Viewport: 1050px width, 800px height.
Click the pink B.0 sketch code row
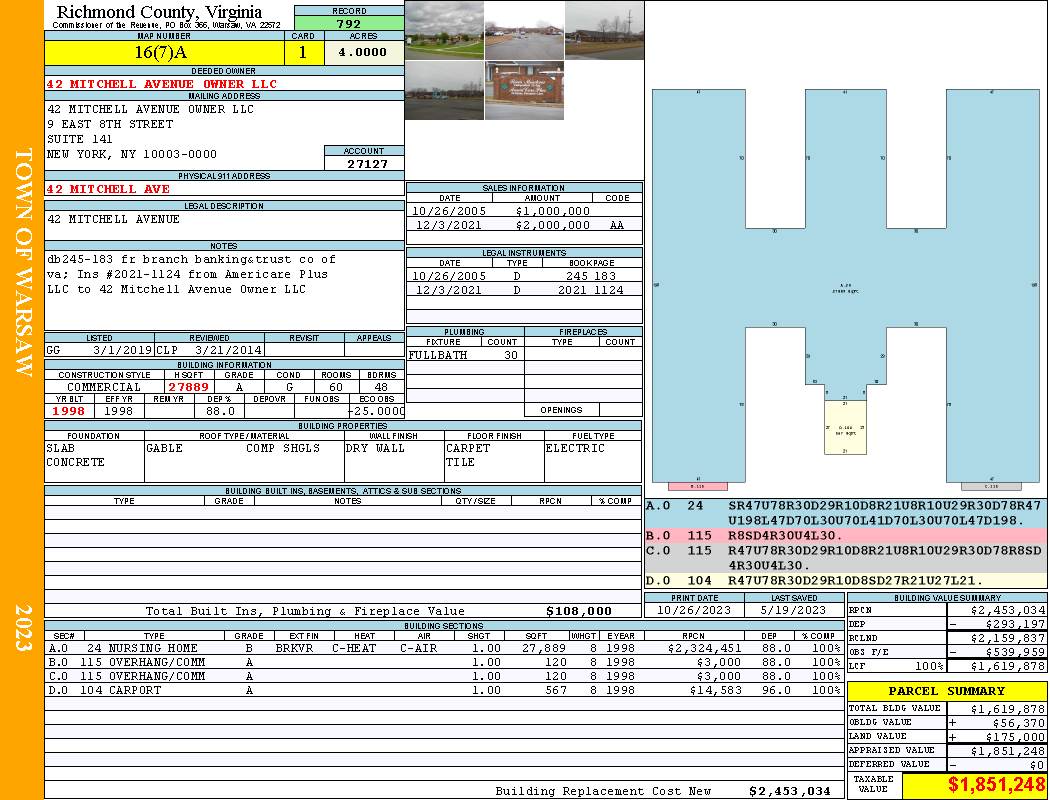[845, 536]
